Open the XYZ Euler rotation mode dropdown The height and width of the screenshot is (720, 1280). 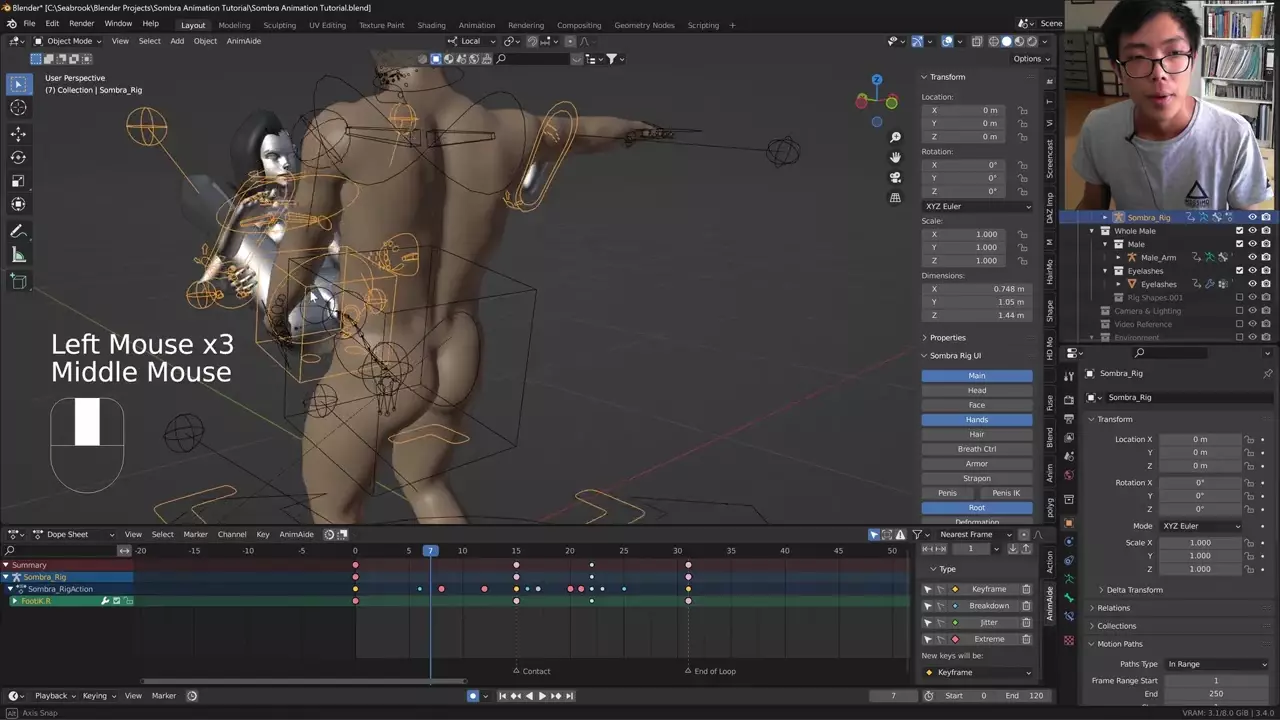976,206
